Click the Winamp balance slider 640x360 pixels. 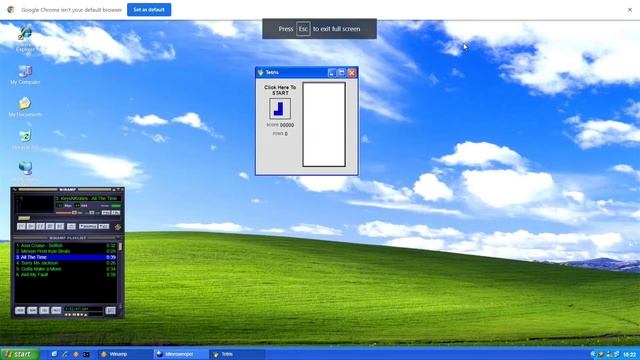click(x=93, y=213)
